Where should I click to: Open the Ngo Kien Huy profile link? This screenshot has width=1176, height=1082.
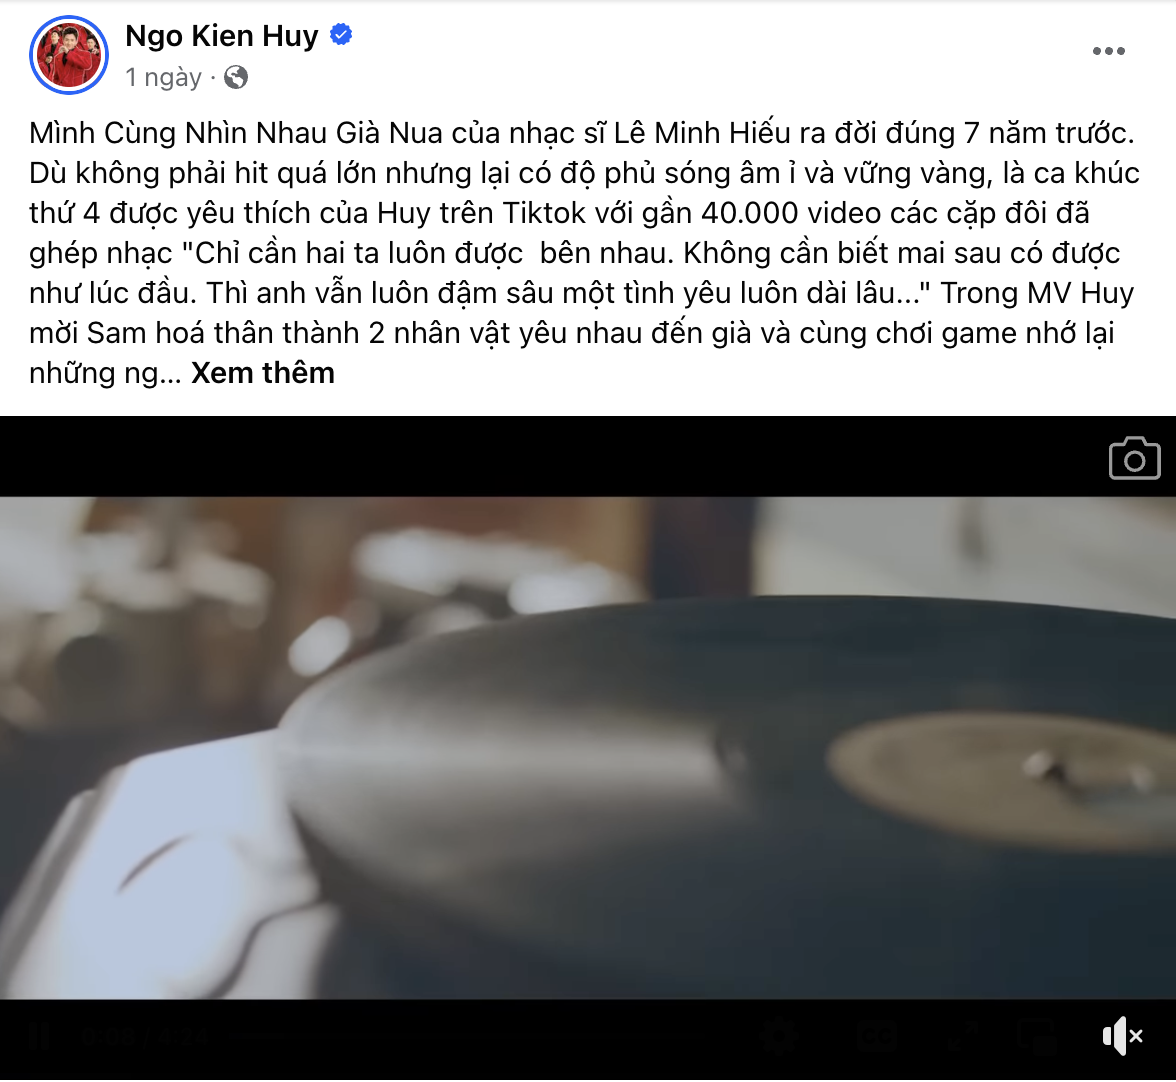click(x=222, y=35)
